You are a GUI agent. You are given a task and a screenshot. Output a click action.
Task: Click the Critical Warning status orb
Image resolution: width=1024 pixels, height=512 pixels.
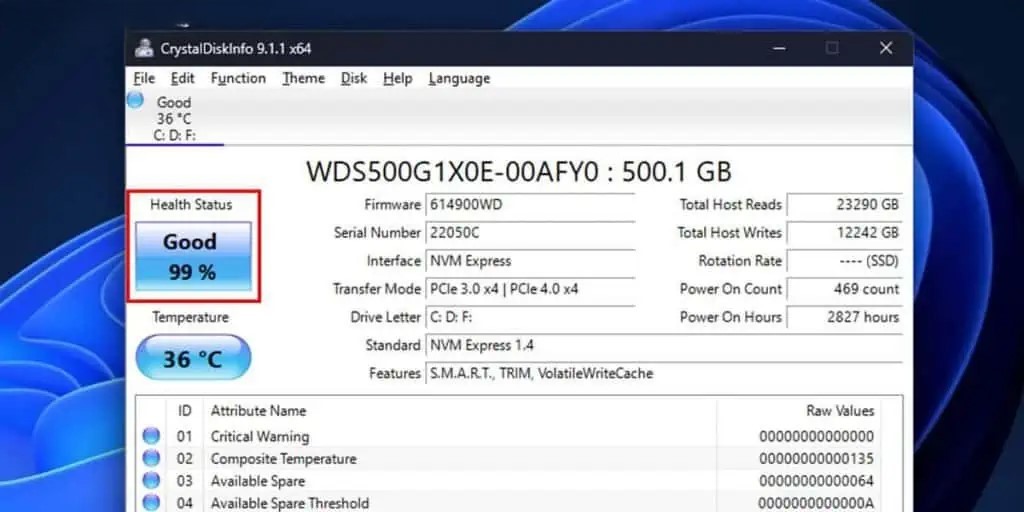click(x=151, y=436)
